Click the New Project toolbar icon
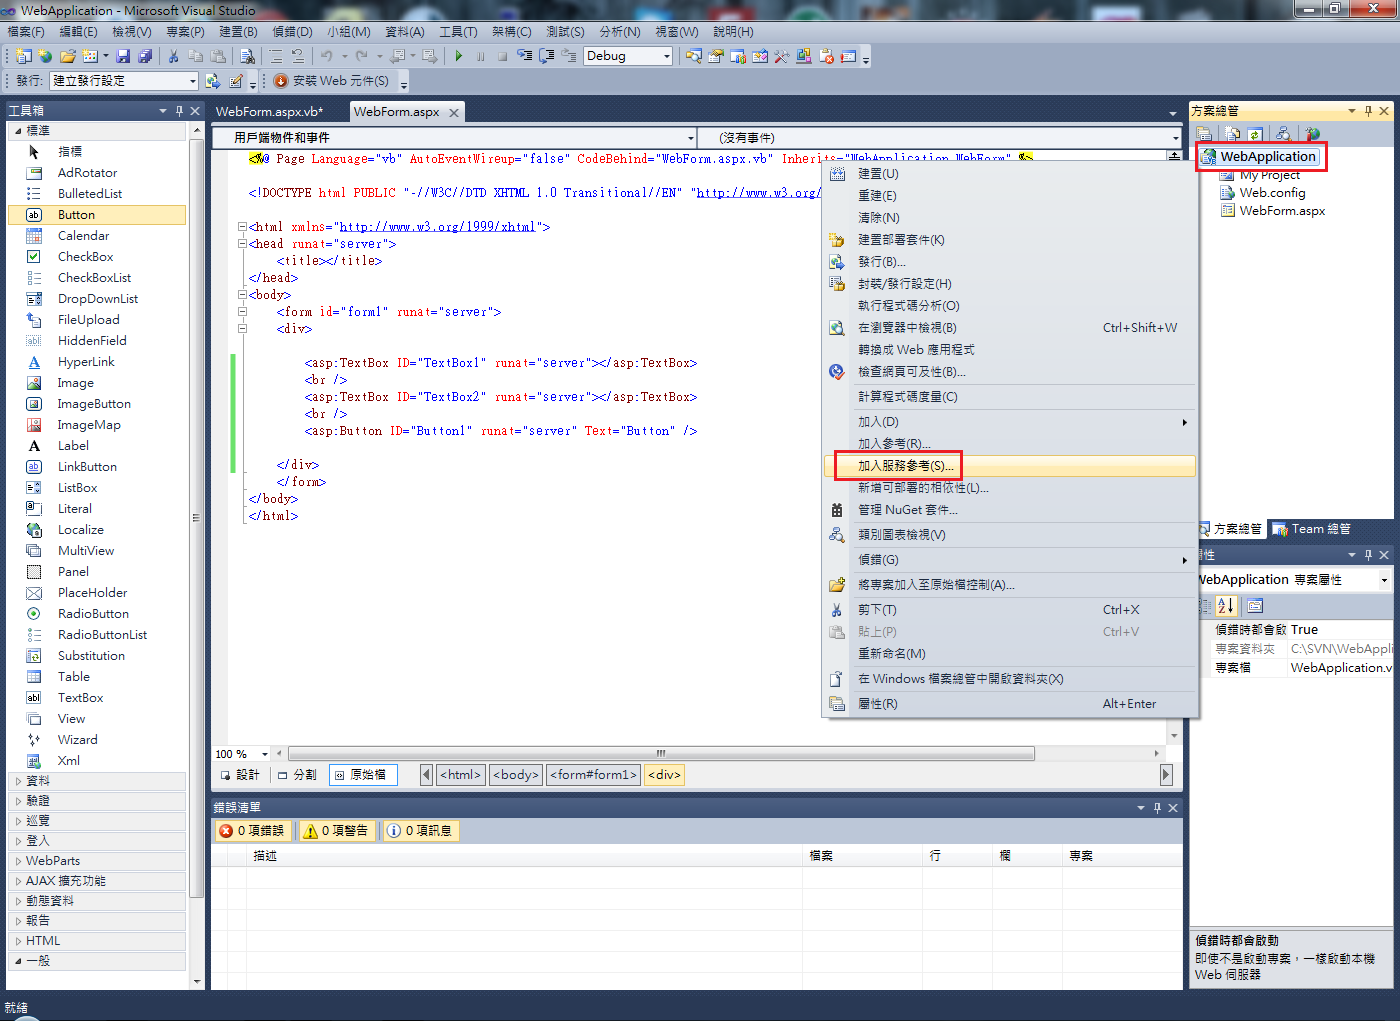The height and width of the screenshot is (1021, 1400). click(x=24, y=56)
